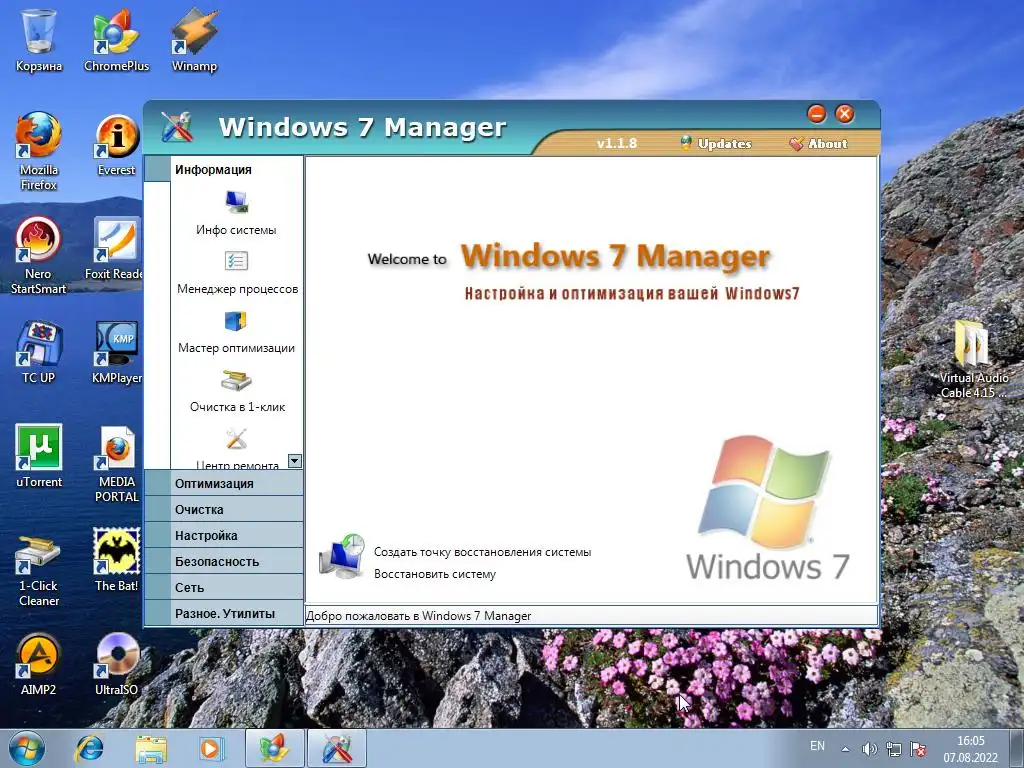
Task: Open the Action Center flag icon
Action: 918,748
